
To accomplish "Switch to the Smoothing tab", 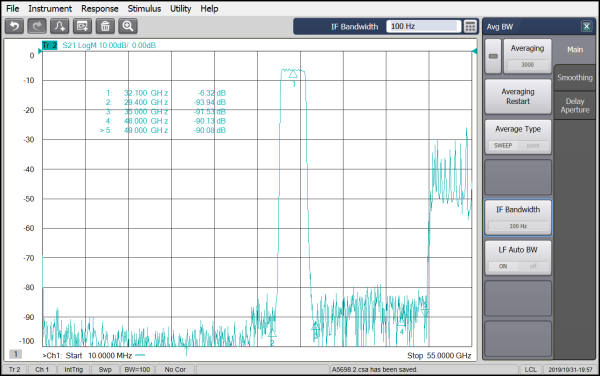I will tap(575, 78).
